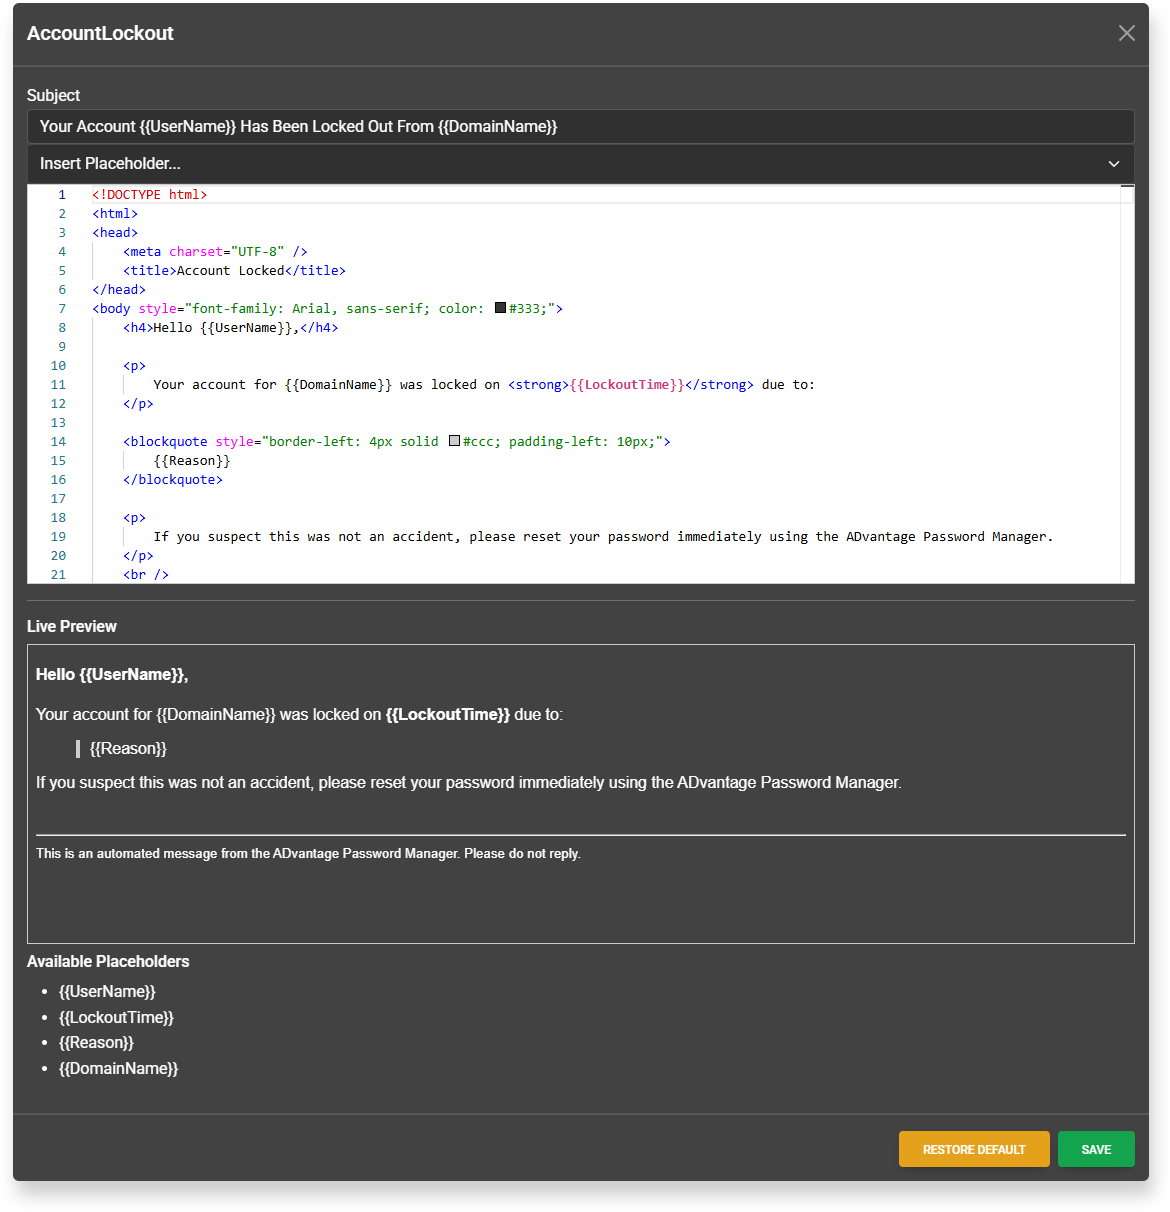The height and width of the screenshot is (1212, 1170).
Task: Click {{DomainName}} in Available Placeholders list
Action: [x=118, y=1069]
